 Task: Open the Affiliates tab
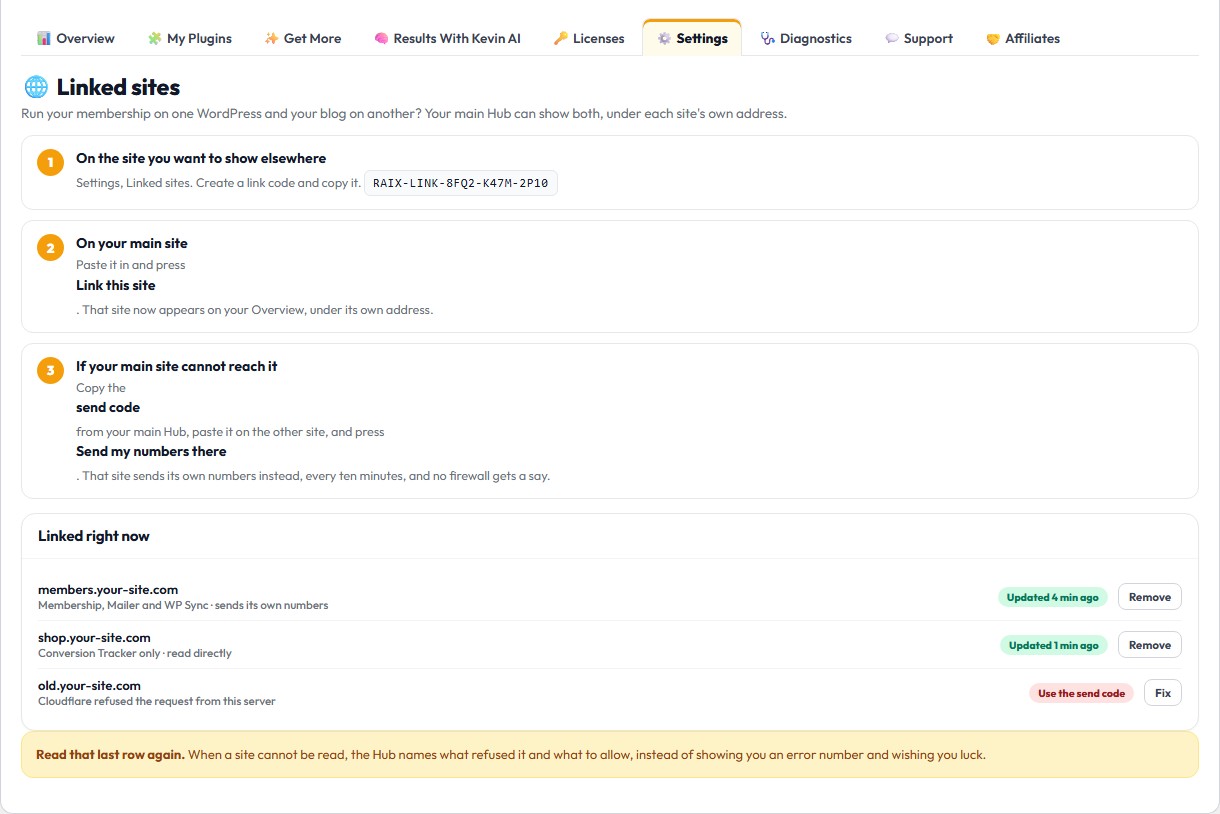(1023, 38)
